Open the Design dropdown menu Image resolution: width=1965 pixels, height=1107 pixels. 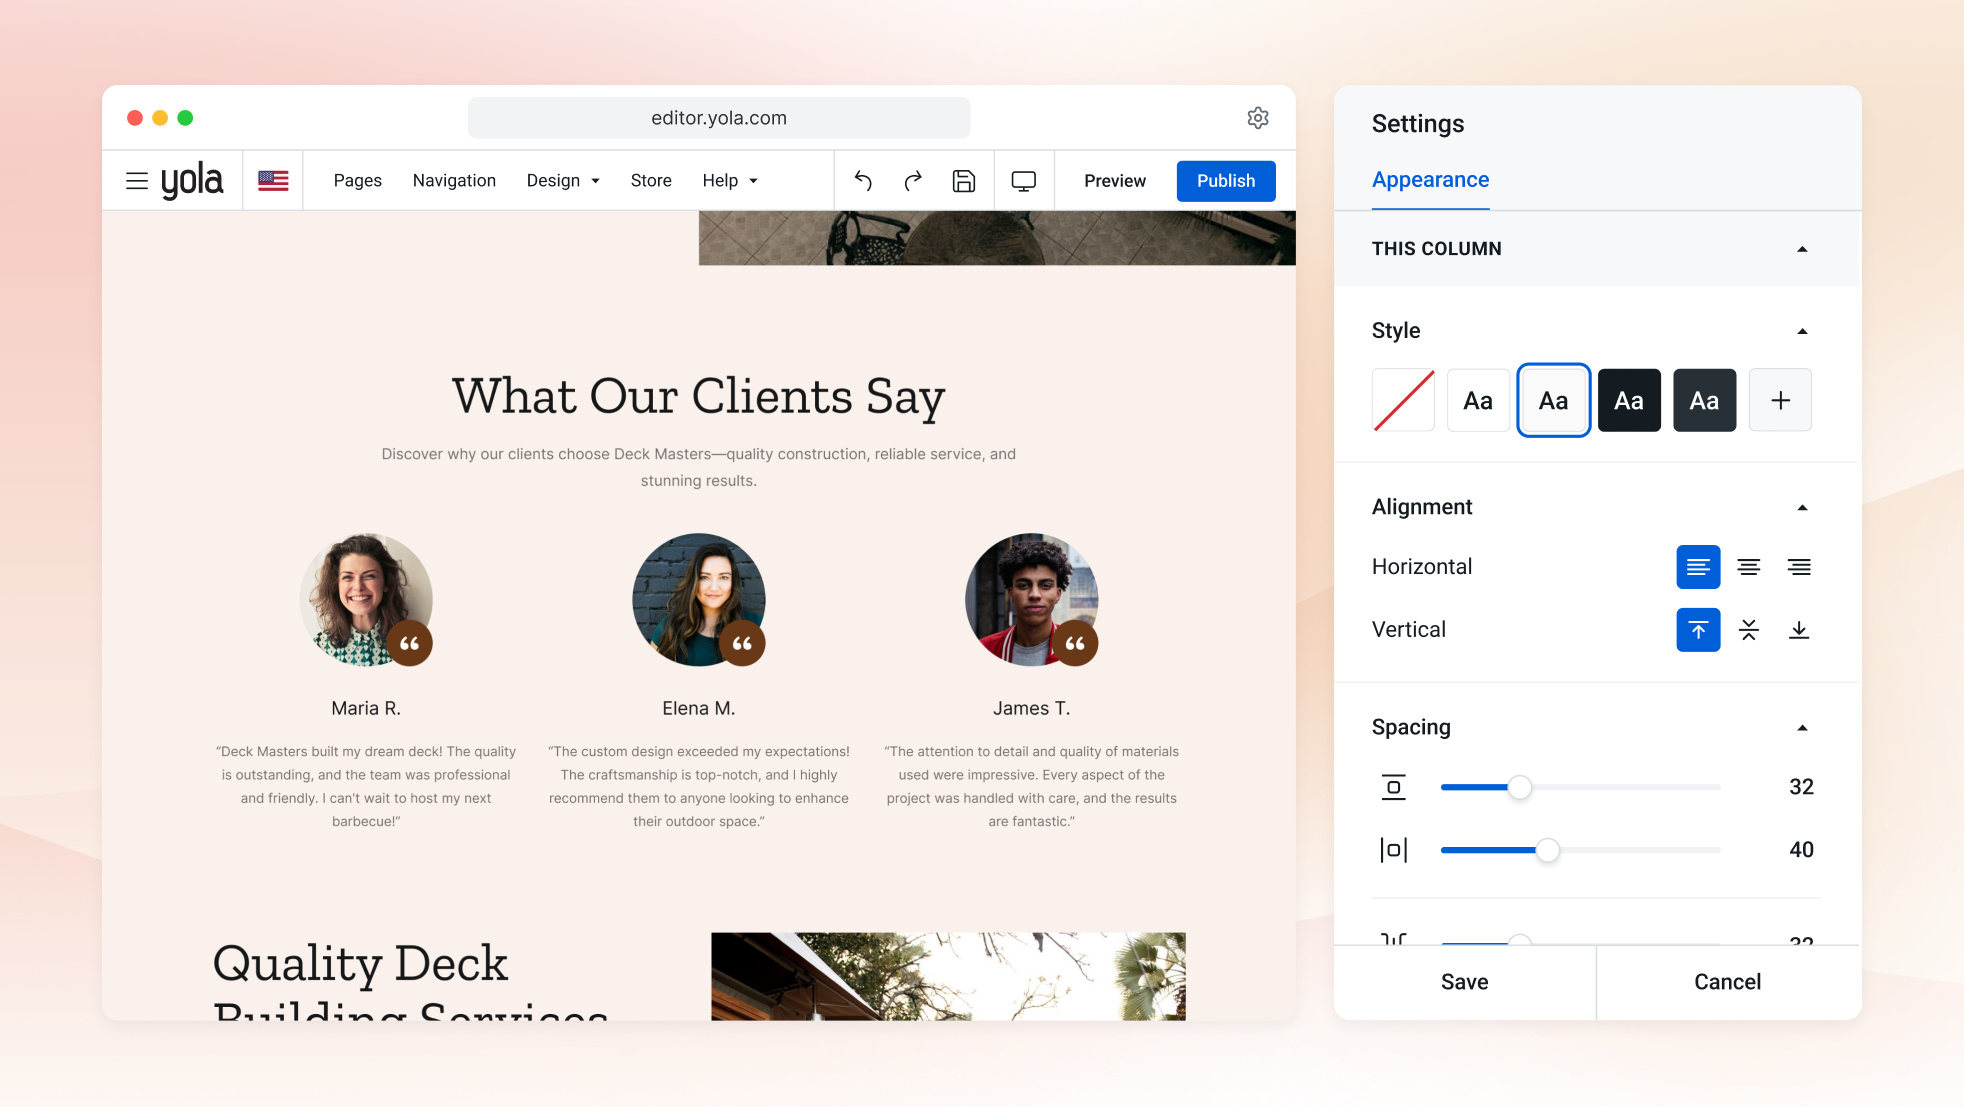pos(563,181)
